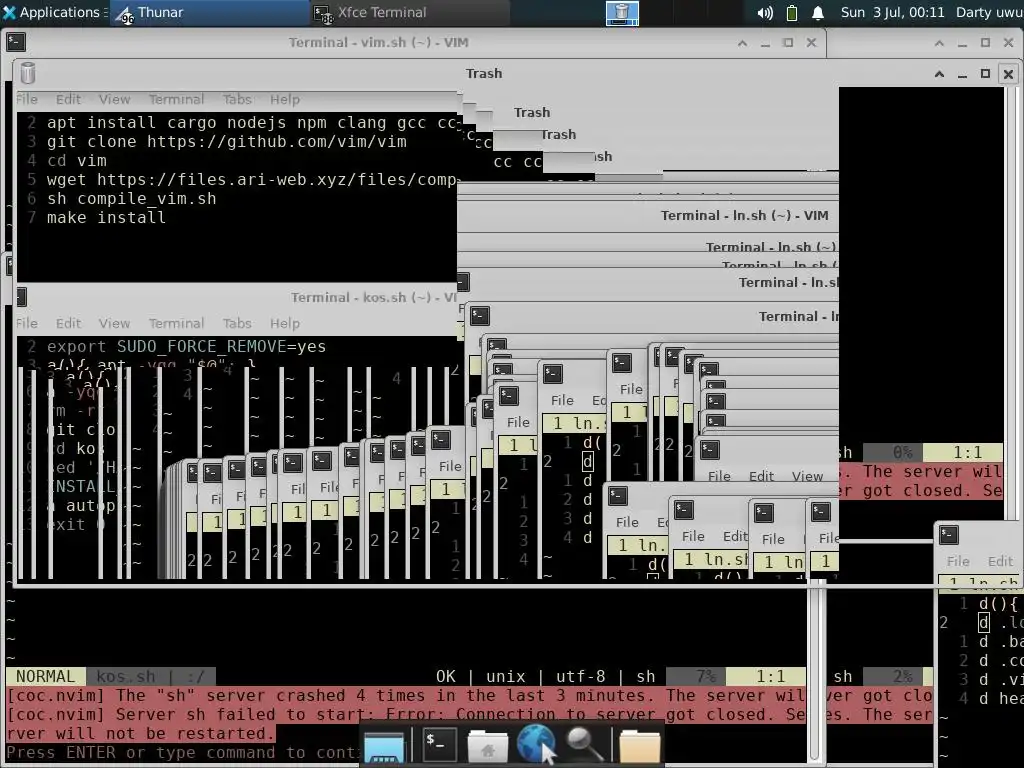Open the Application Finder magnifier in dock
The width and height of the screenshot is (1024, 768).
(584, 744)
